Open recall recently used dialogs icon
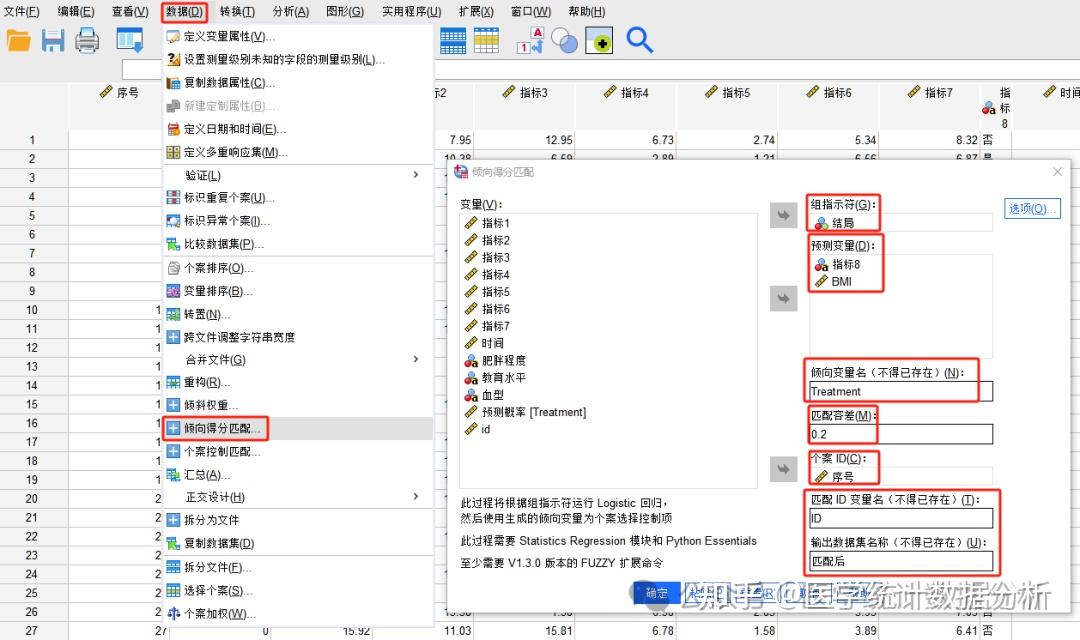1080x640 pixels. 131,42
